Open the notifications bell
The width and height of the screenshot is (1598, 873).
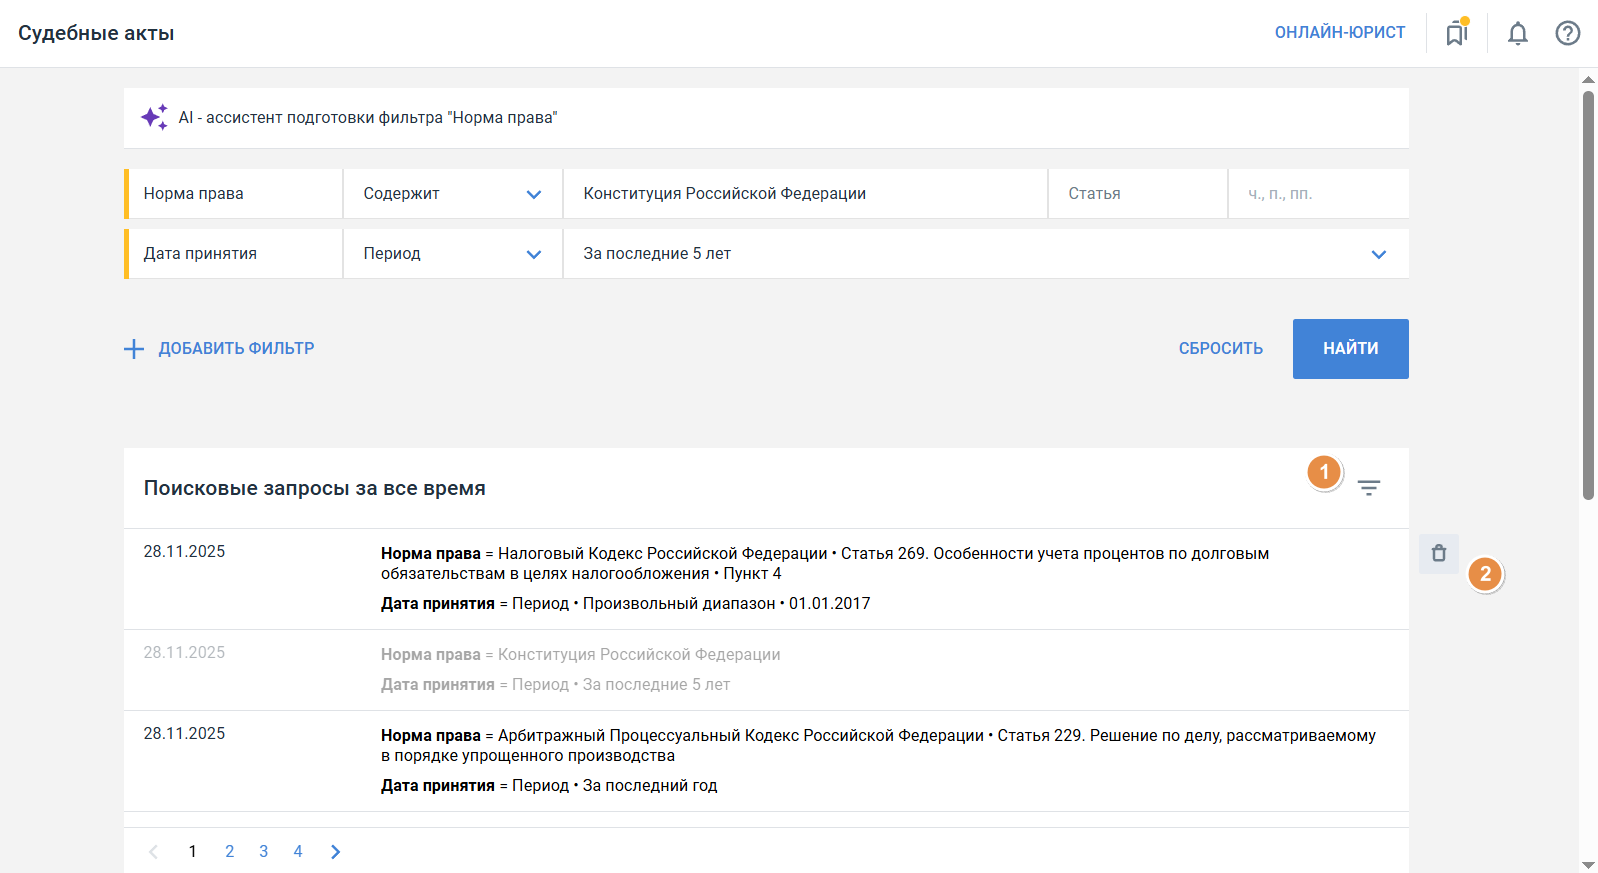pos(1517,33)
